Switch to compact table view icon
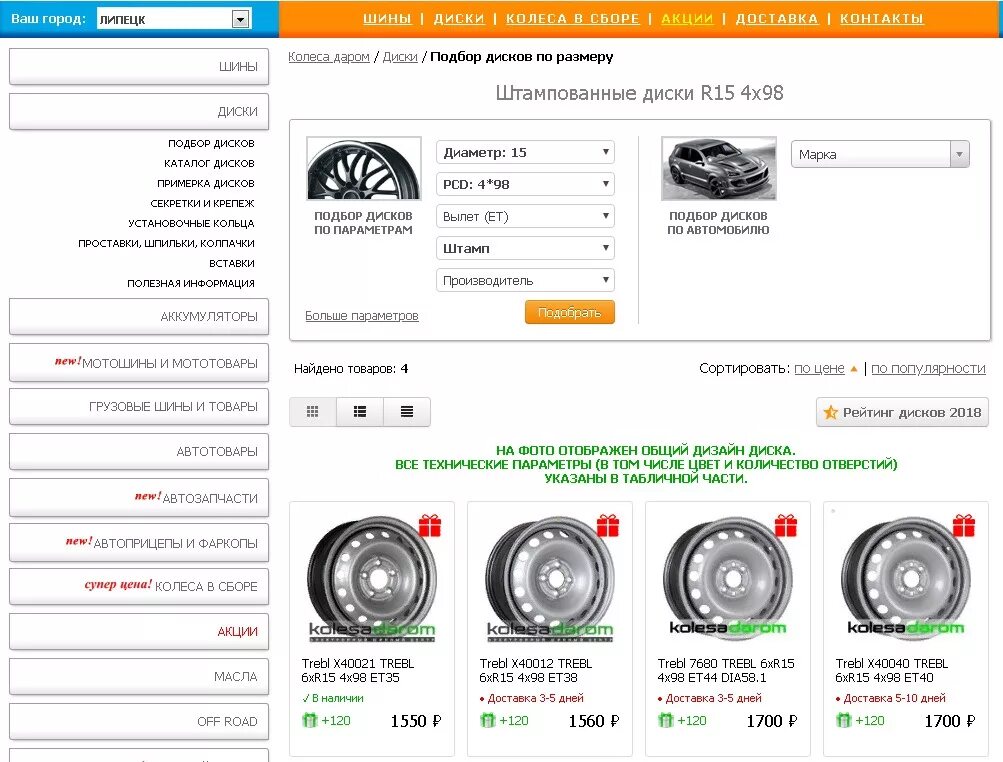The width and height of the screenshot is (1003, 762). [407, 411]
